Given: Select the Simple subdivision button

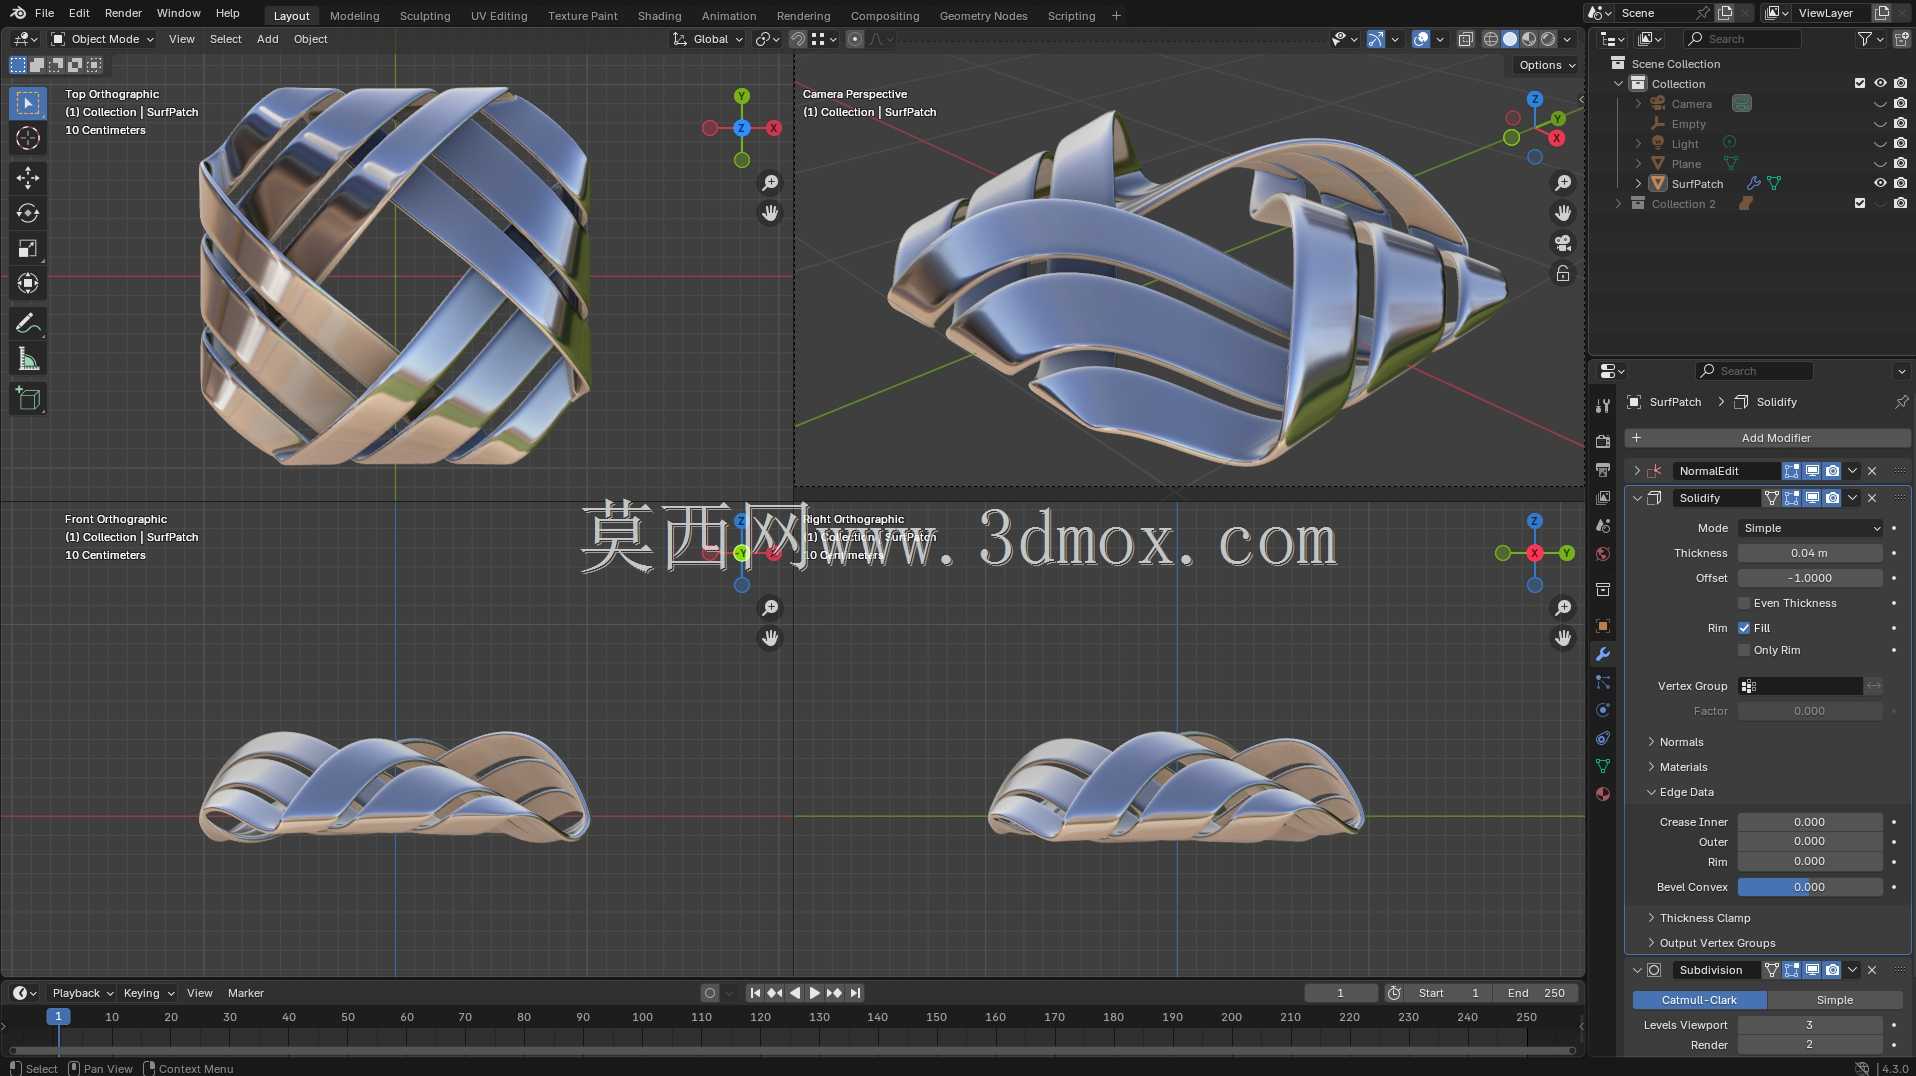Looking at the screenshot, I should click(x=1834, y=1000).
